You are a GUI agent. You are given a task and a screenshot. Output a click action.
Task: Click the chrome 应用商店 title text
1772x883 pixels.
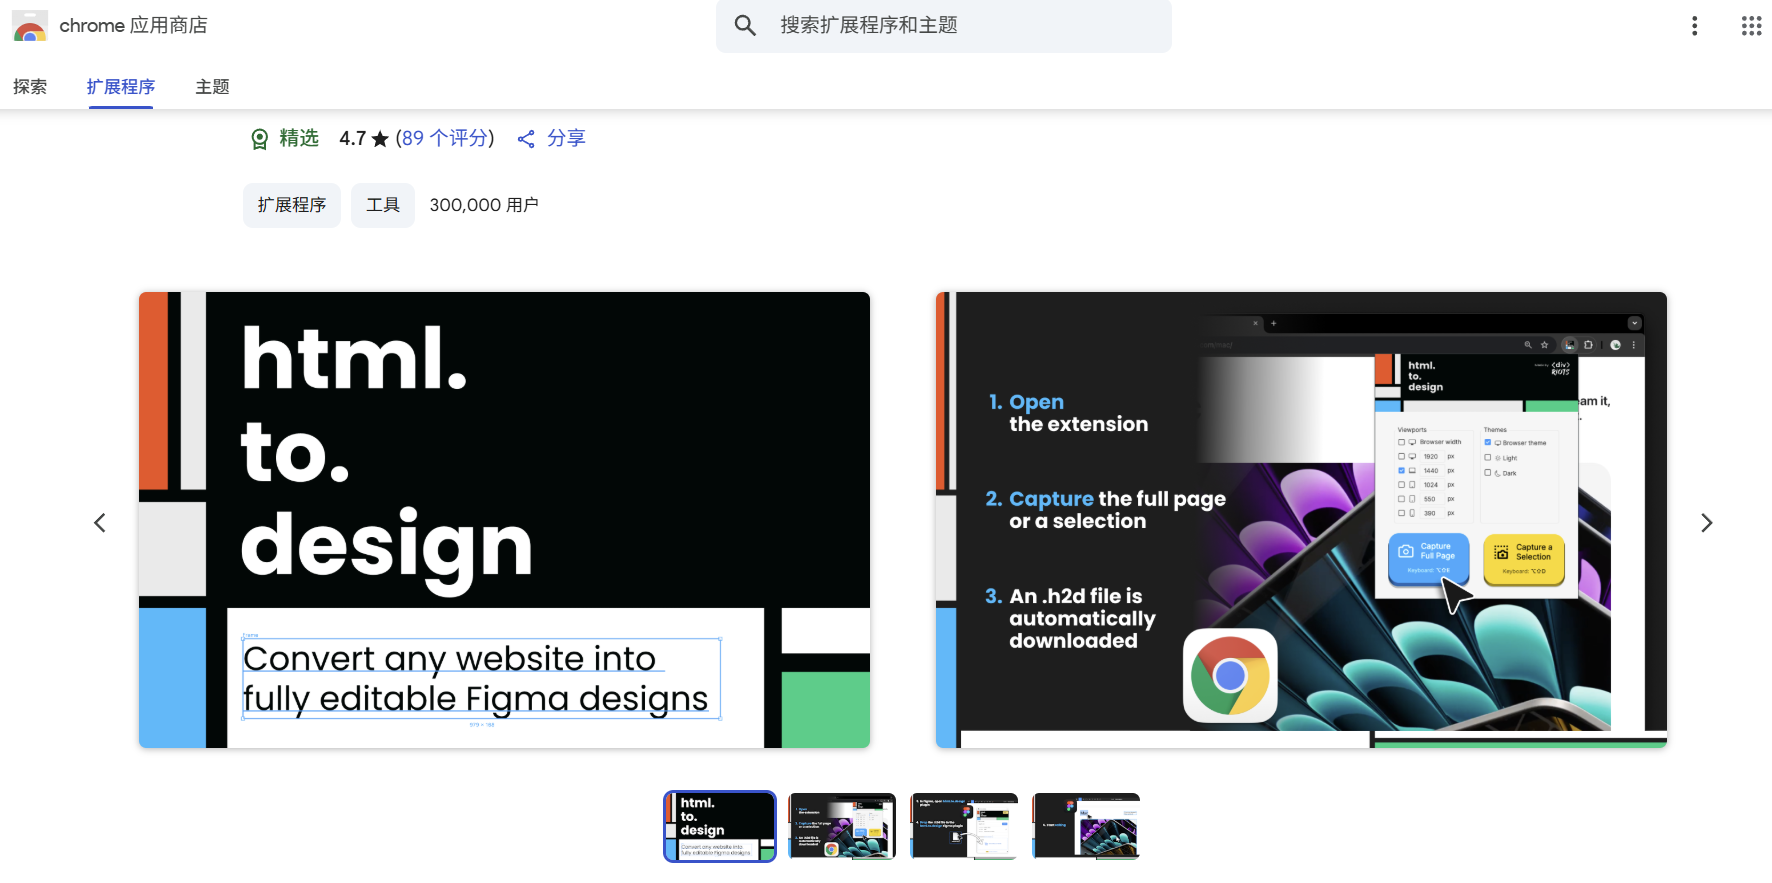(134, 26)
